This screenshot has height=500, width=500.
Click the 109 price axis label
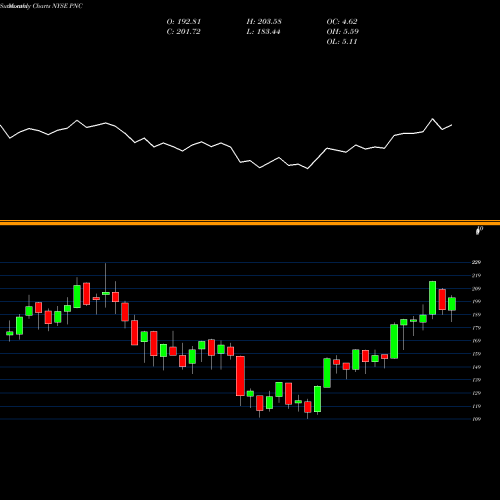point(476,419)
